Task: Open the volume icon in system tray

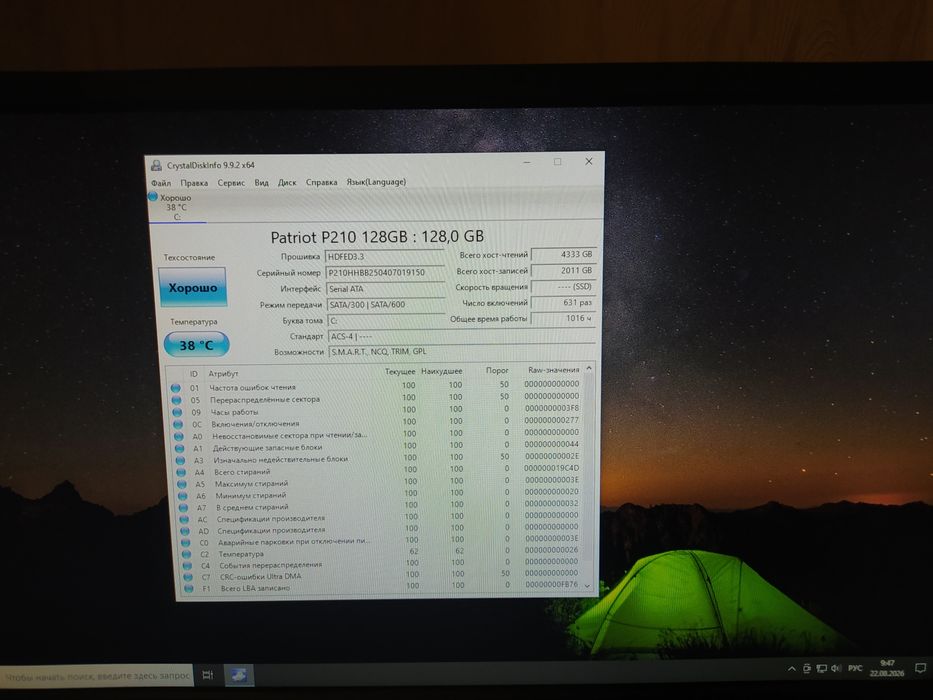Action: [837, 668]
